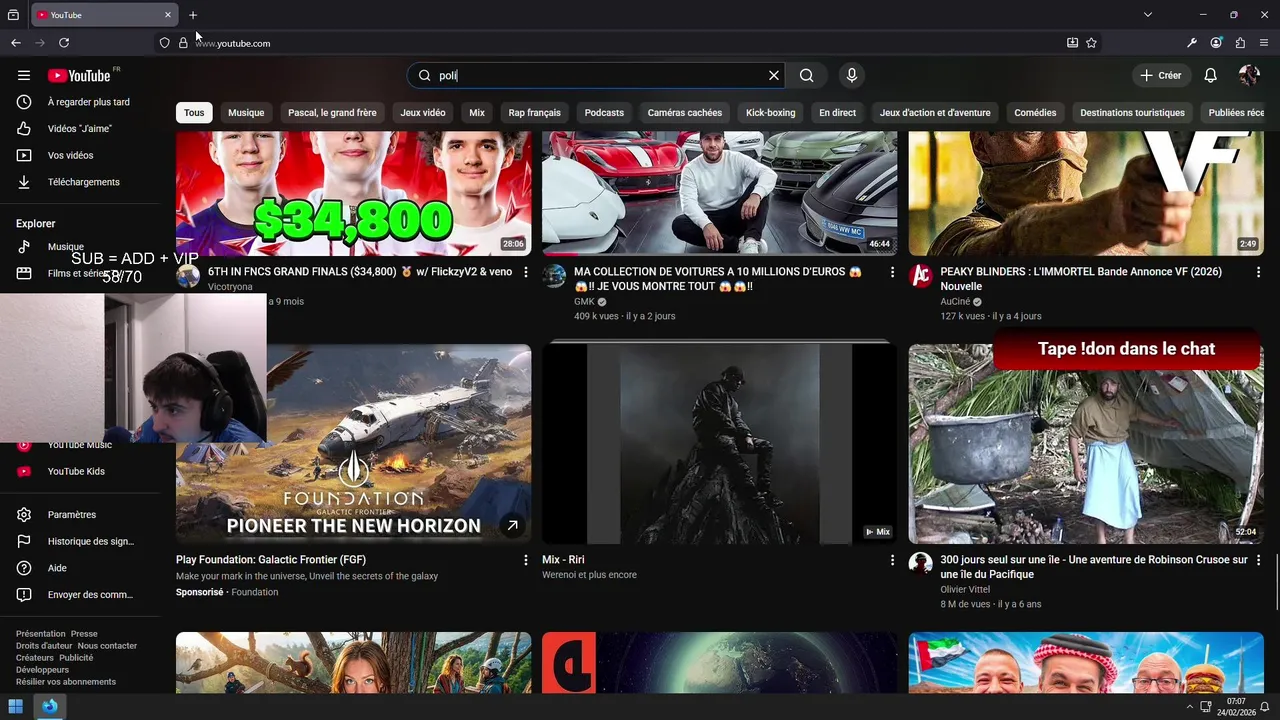1280x720 pixels.
Task: Select the Pascal, le grand frère chip
Action: point(332,113)
